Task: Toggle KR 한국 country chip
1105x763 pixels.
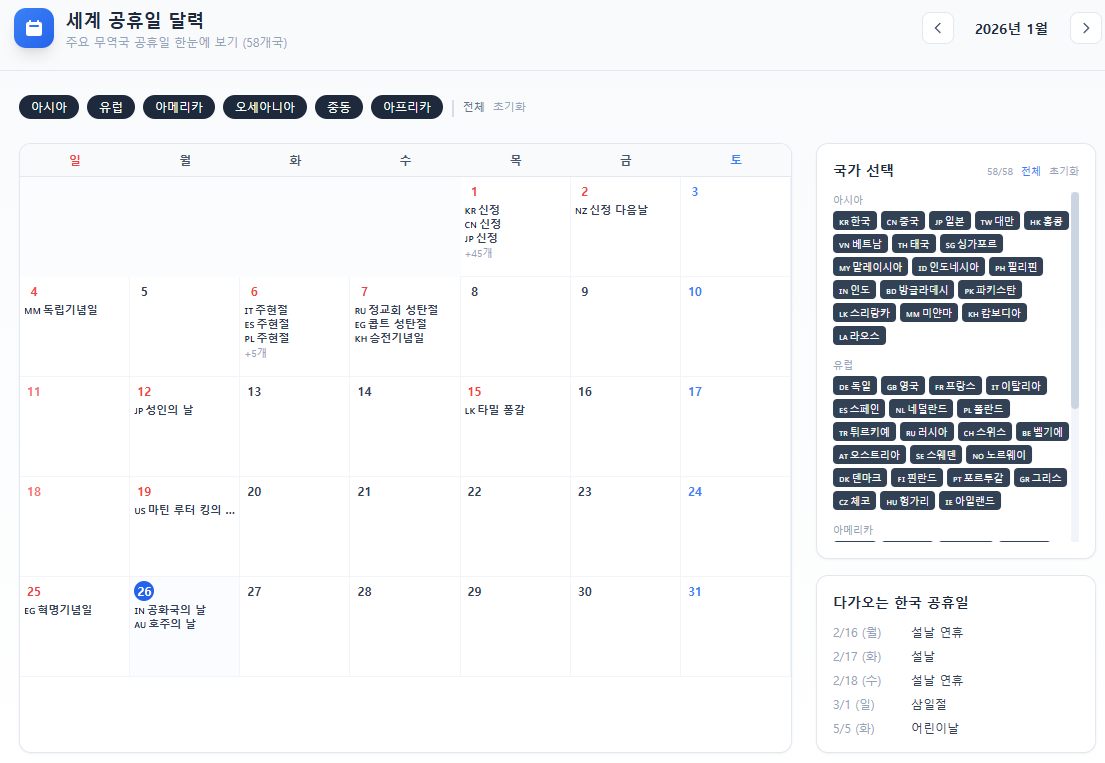Action: [854, 221]
